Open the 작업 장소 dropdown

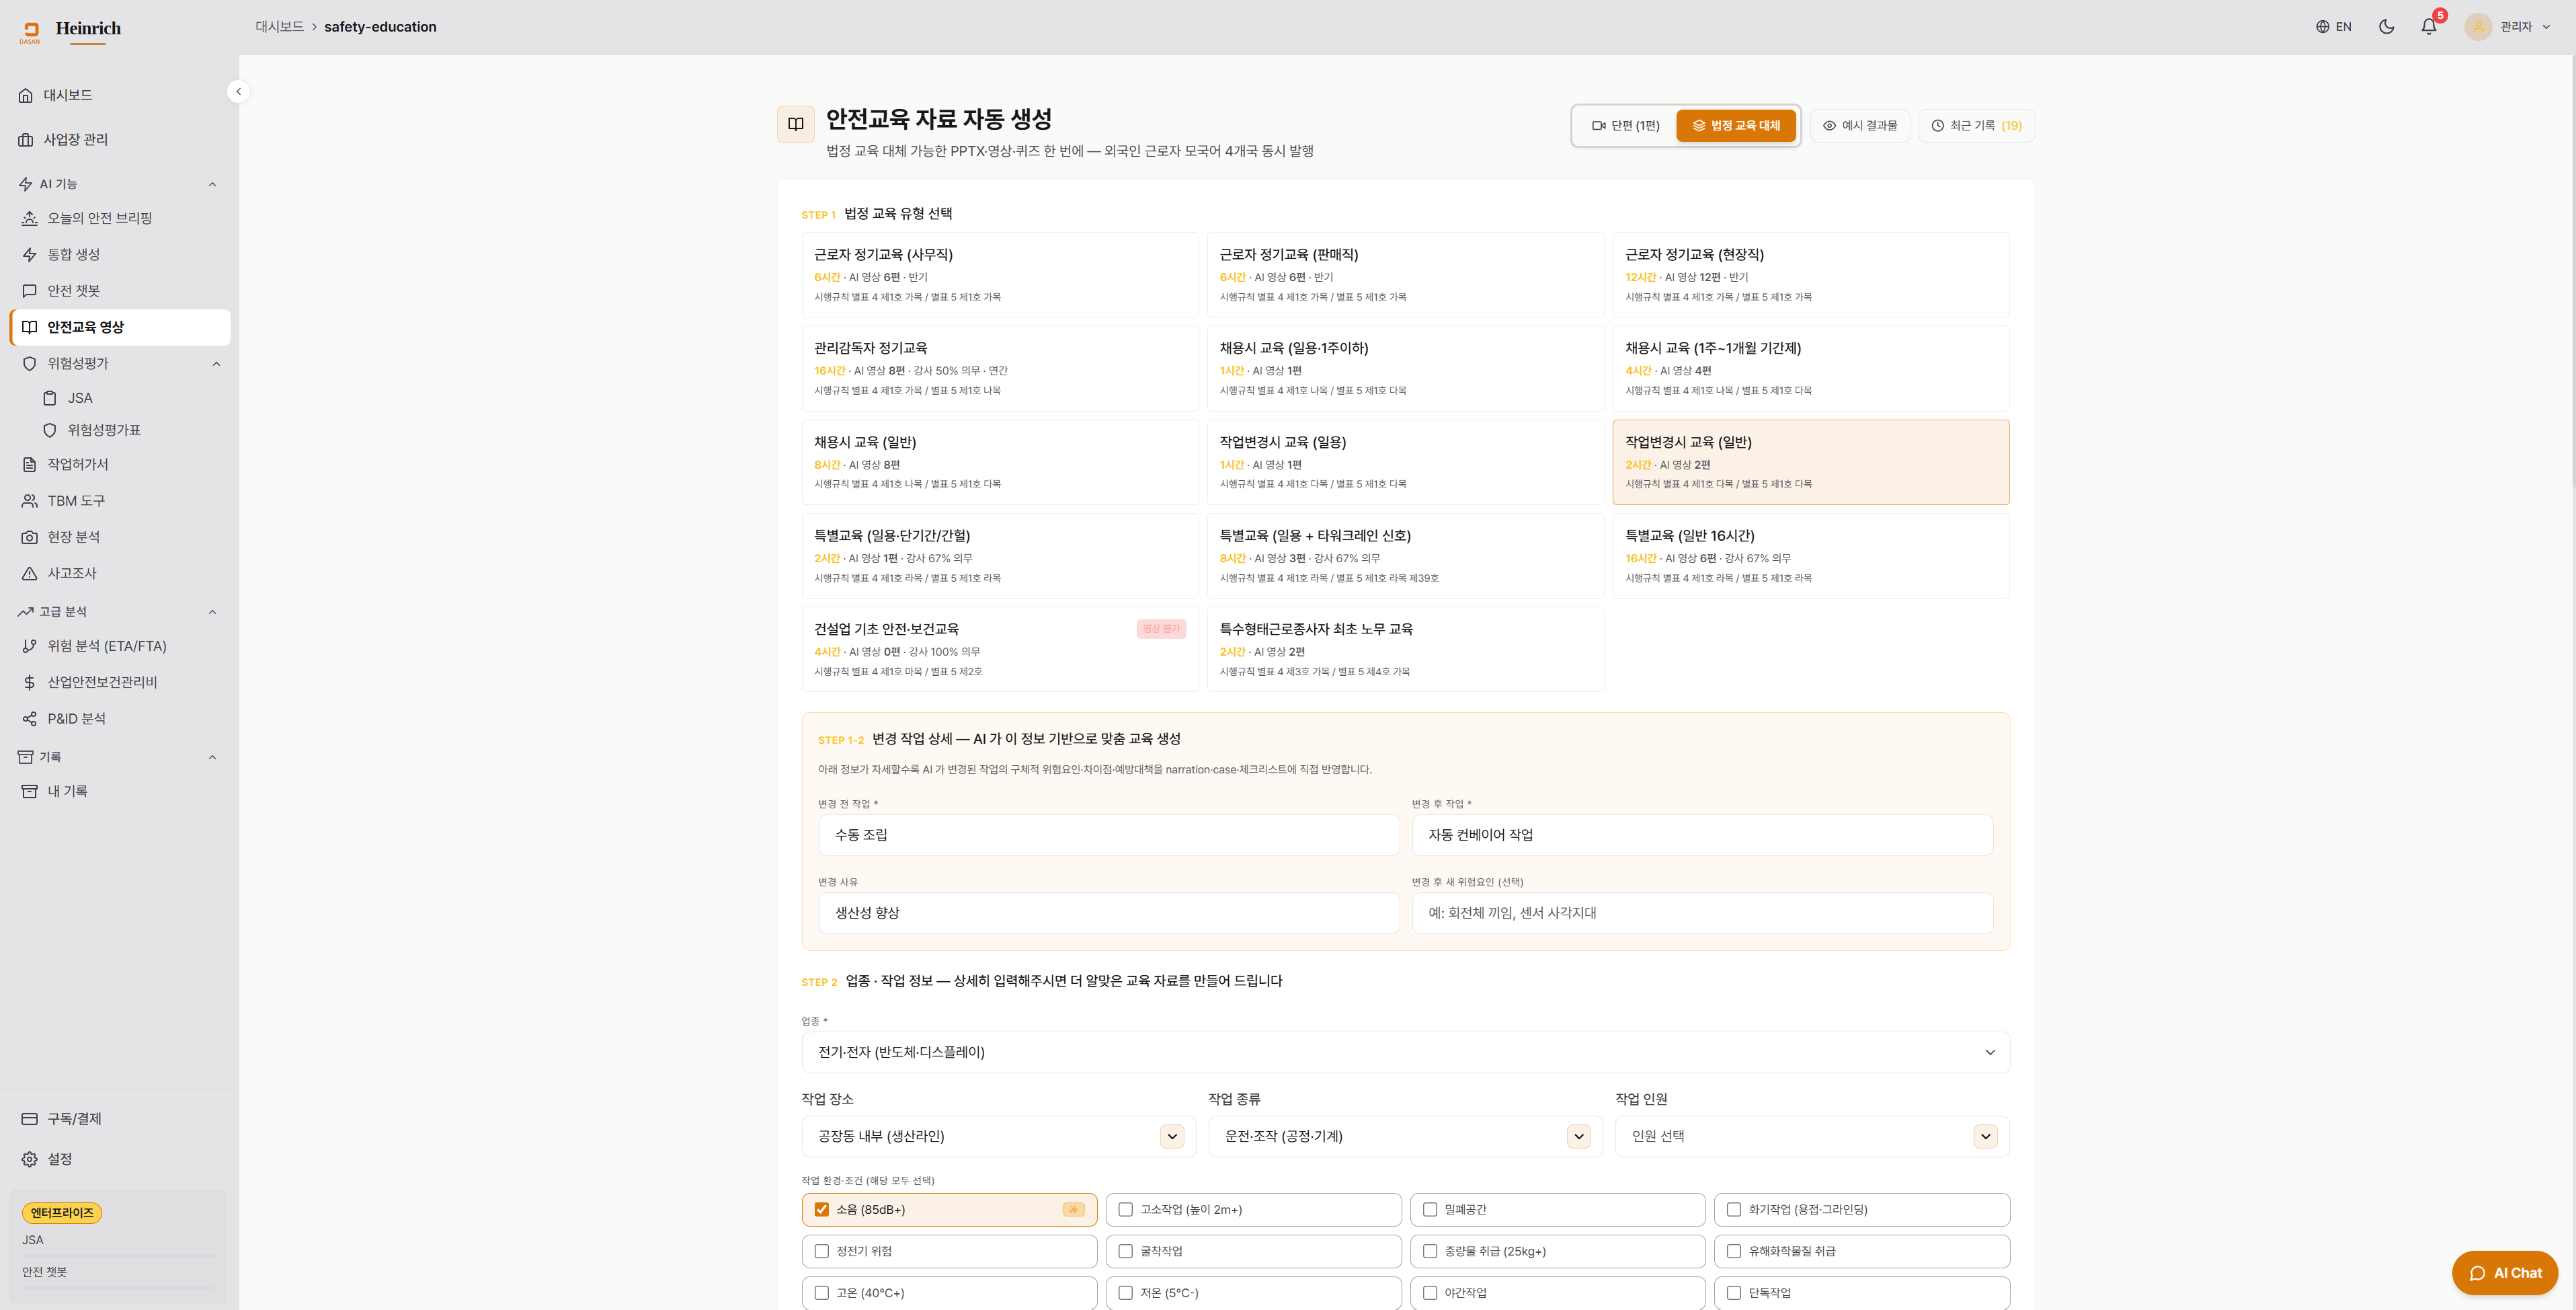pyautogui.click(x=998, y=1137)
